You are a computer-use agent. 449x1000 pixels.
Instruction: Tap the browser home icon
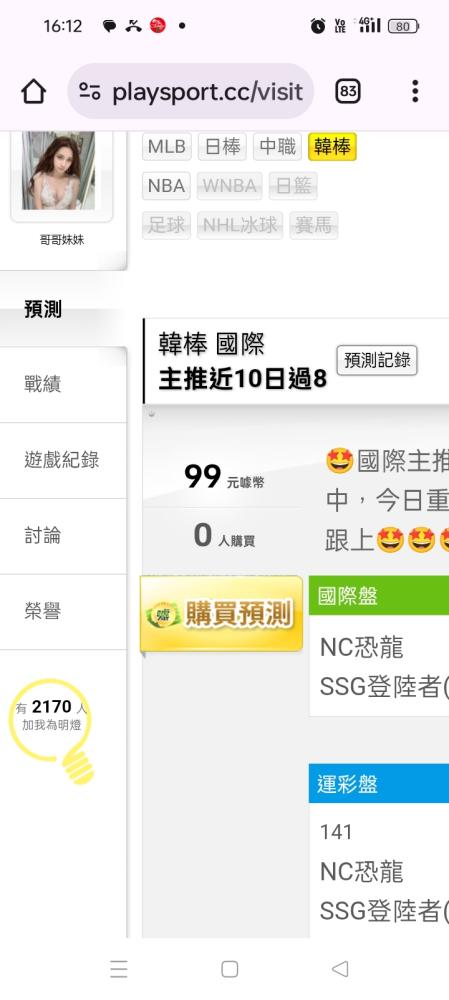pyautogui.click(x=34, y=92)
